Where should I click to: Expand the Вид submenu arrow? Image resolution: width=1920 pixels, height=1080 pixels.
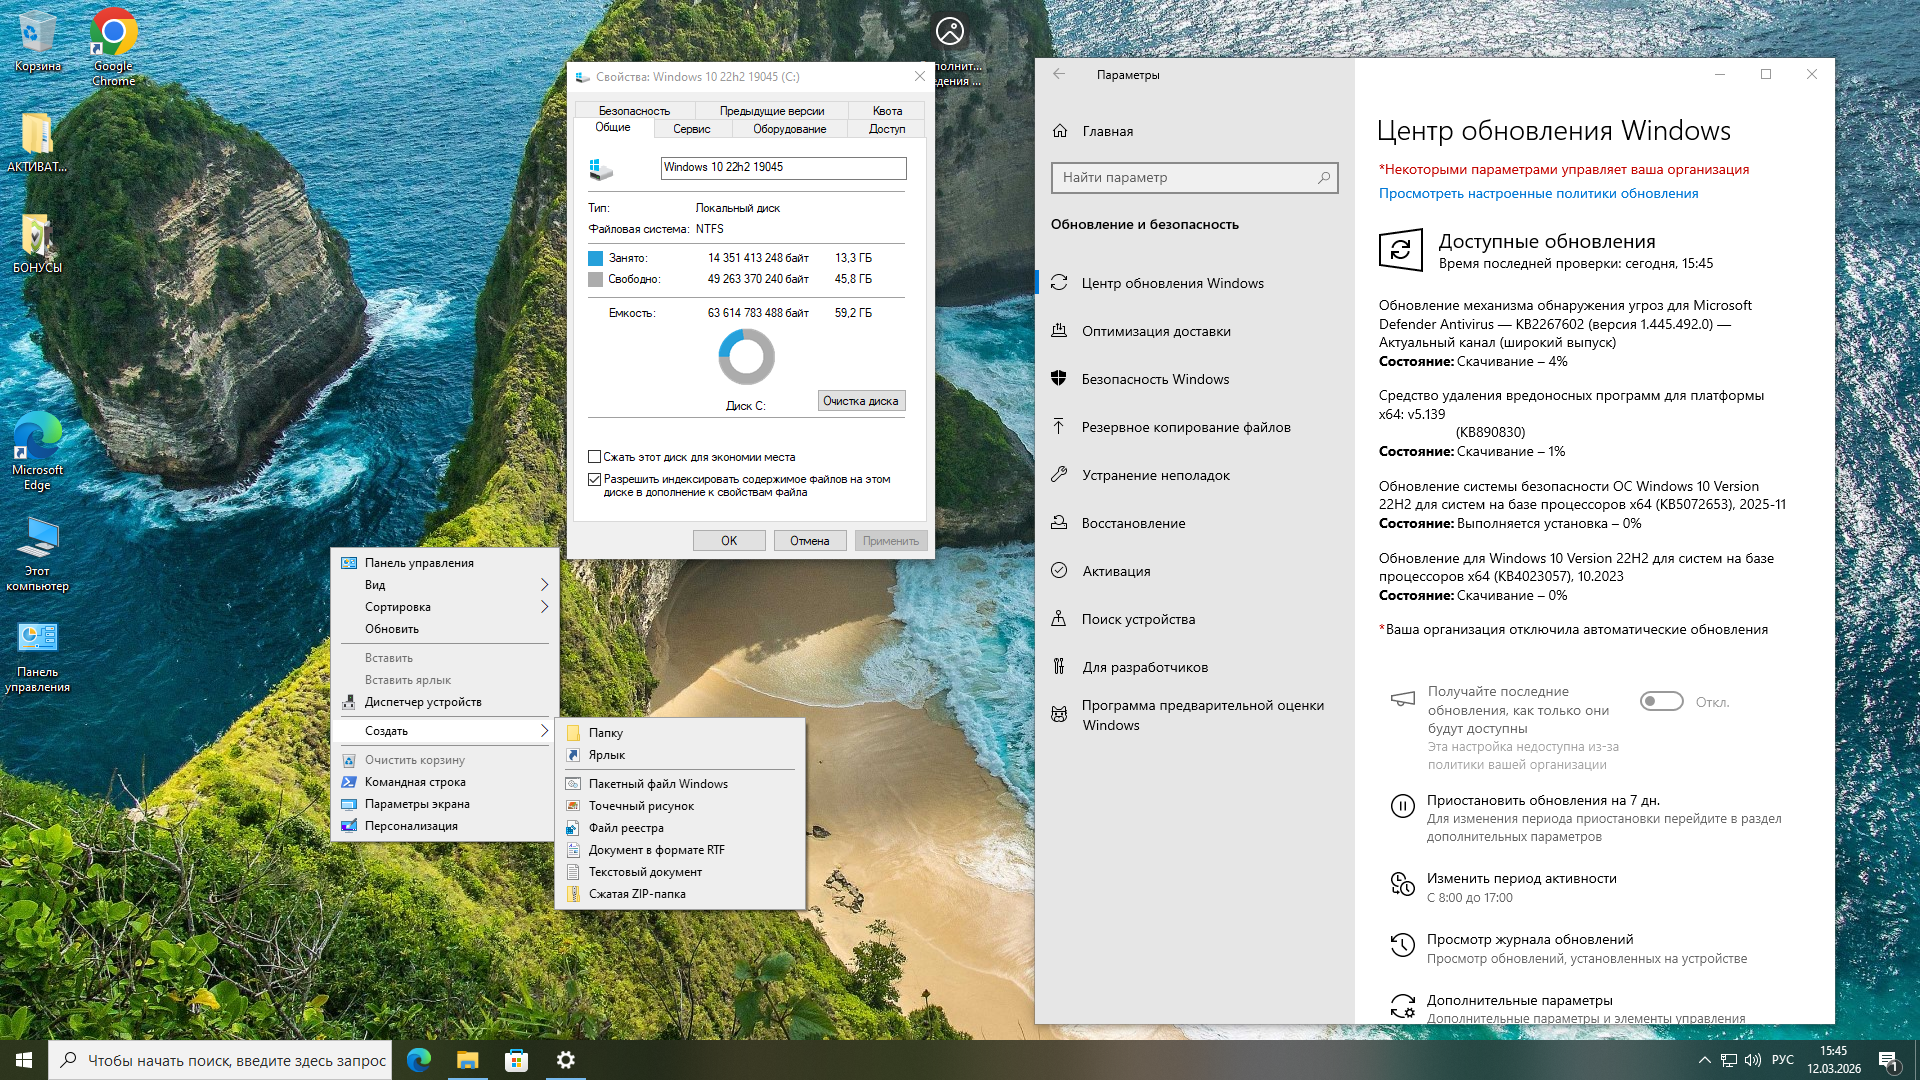(544, 585)
